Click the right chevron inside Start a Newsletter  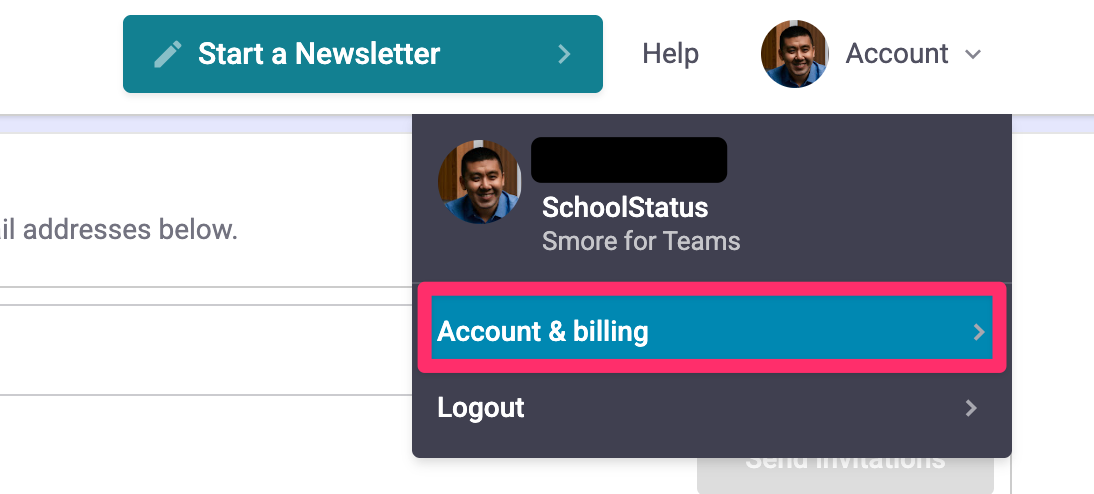coord(564,54)
